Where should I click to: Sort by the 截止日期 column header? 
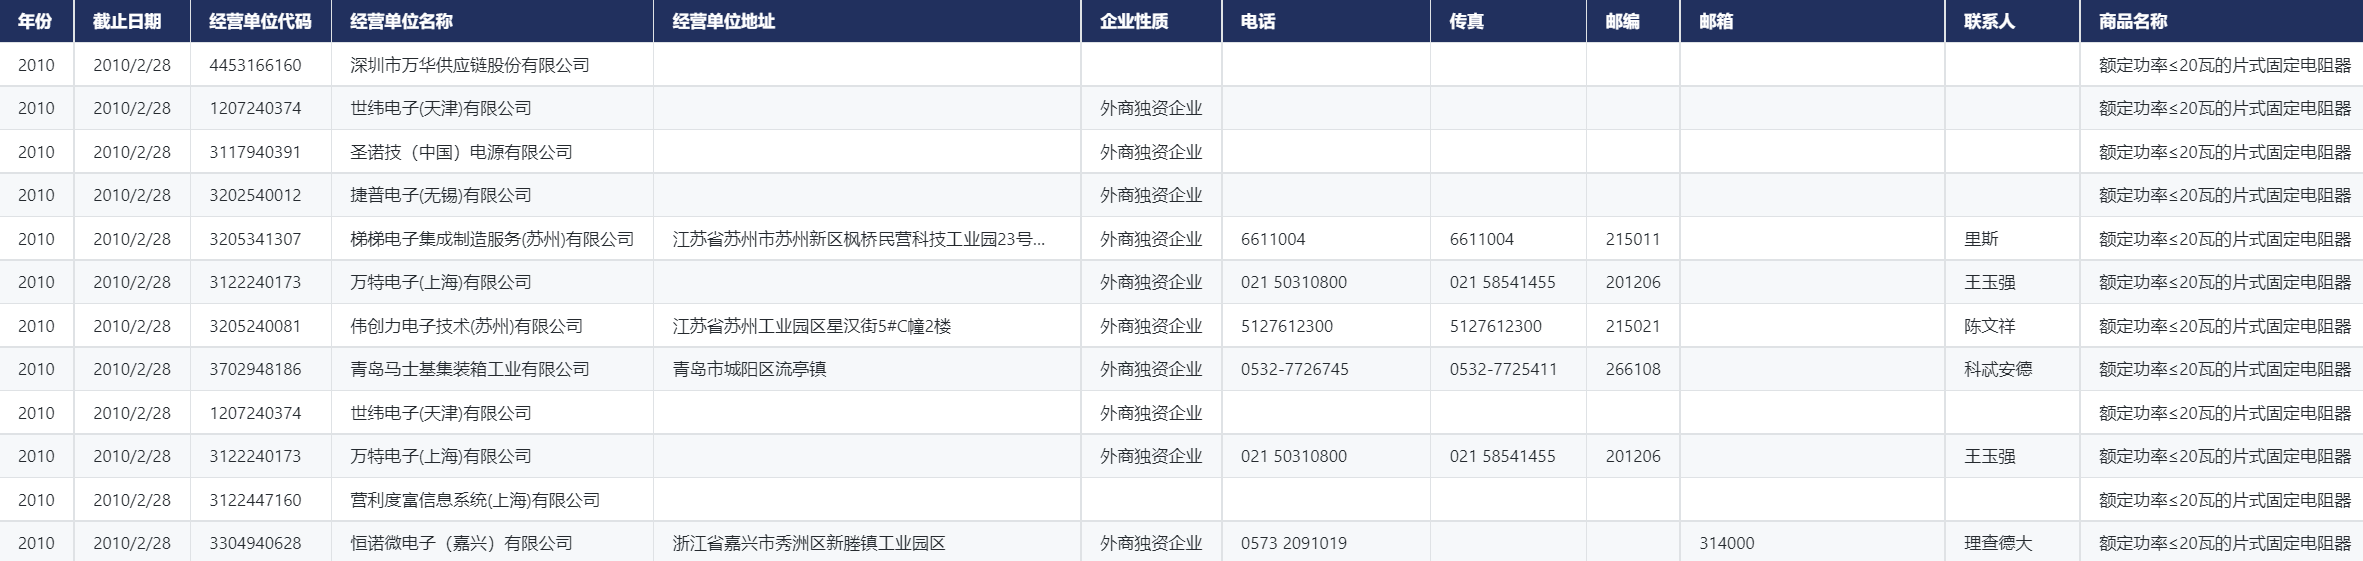click(x=127, y=21)
